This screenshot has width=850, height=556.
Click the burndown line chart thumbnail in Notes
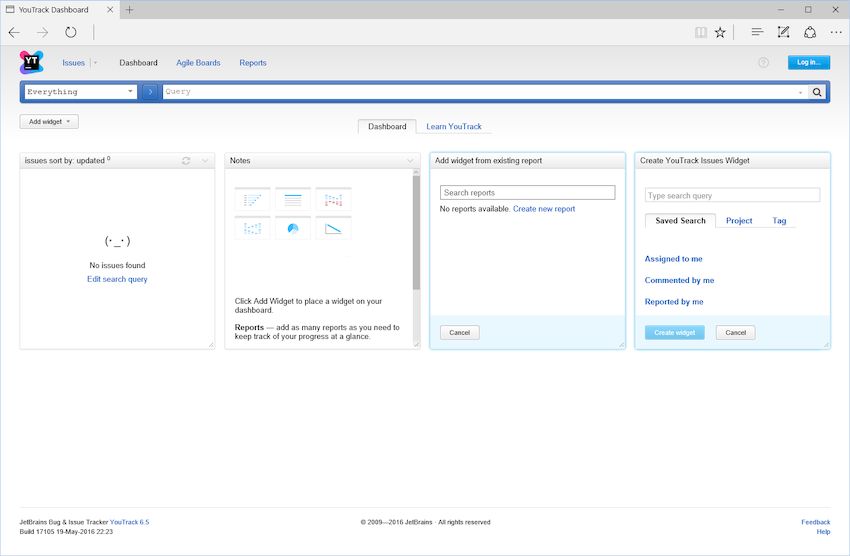pyautogui.click(x=333, y=228)
